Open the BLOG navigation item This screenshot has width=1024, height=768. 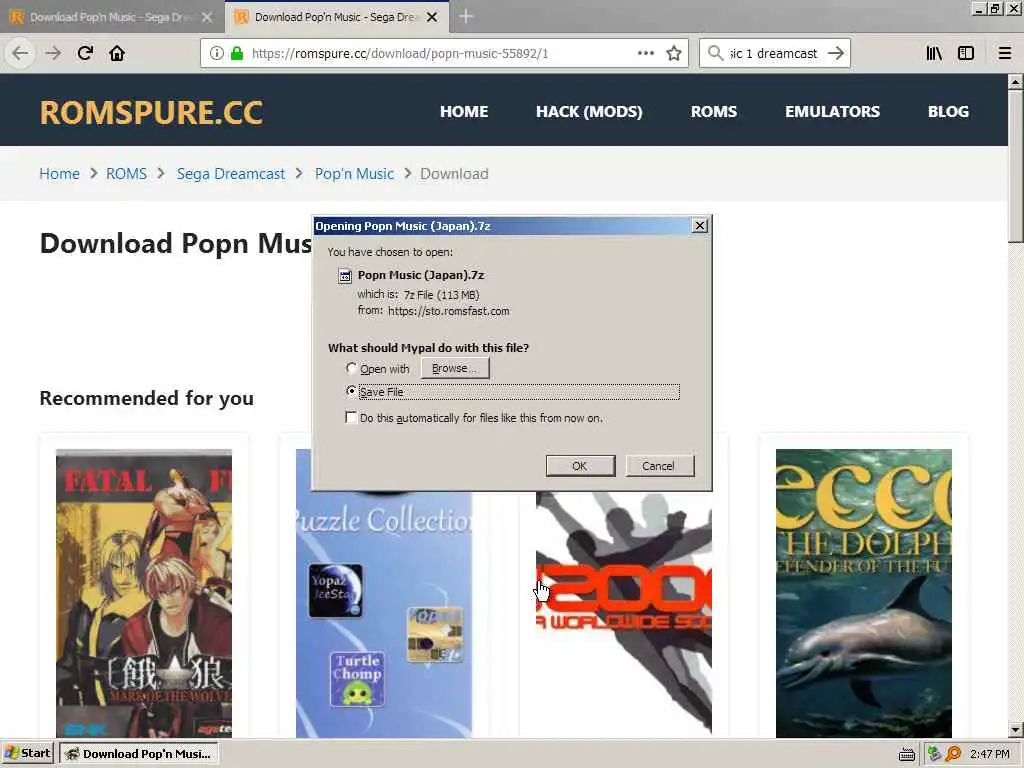click(948, 111)
